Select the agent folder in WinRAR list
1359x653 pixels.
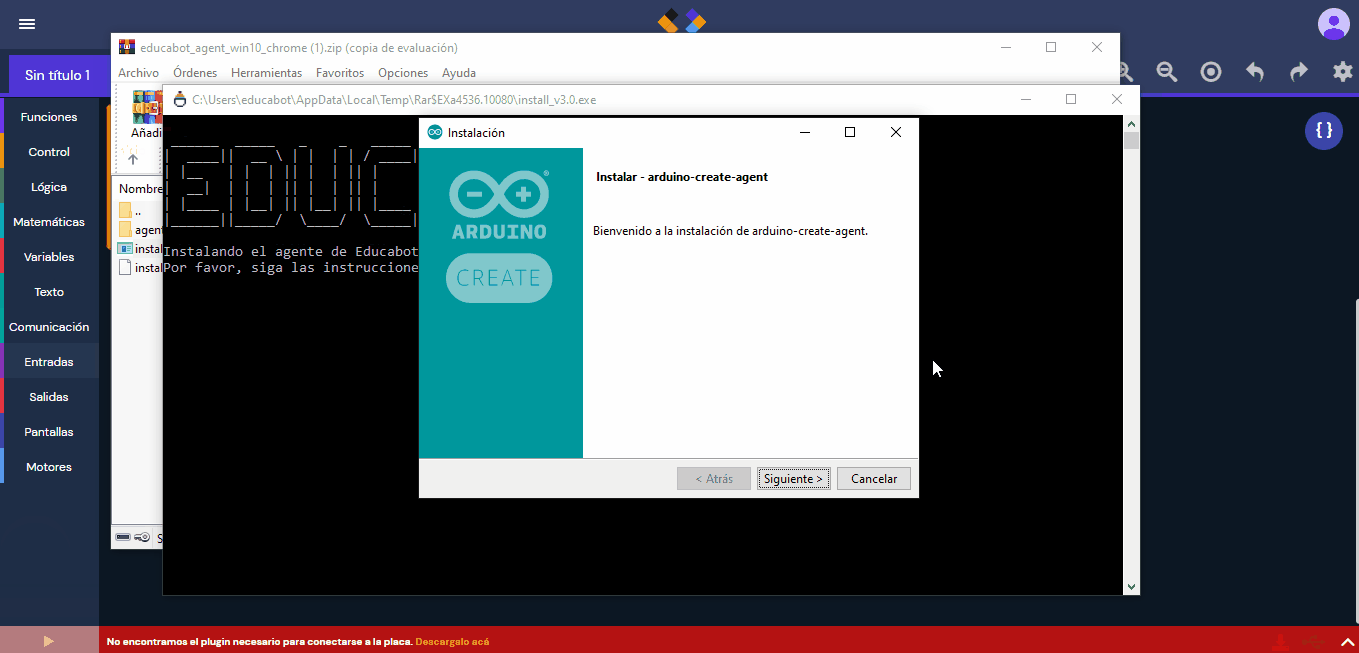pos(140,229)
